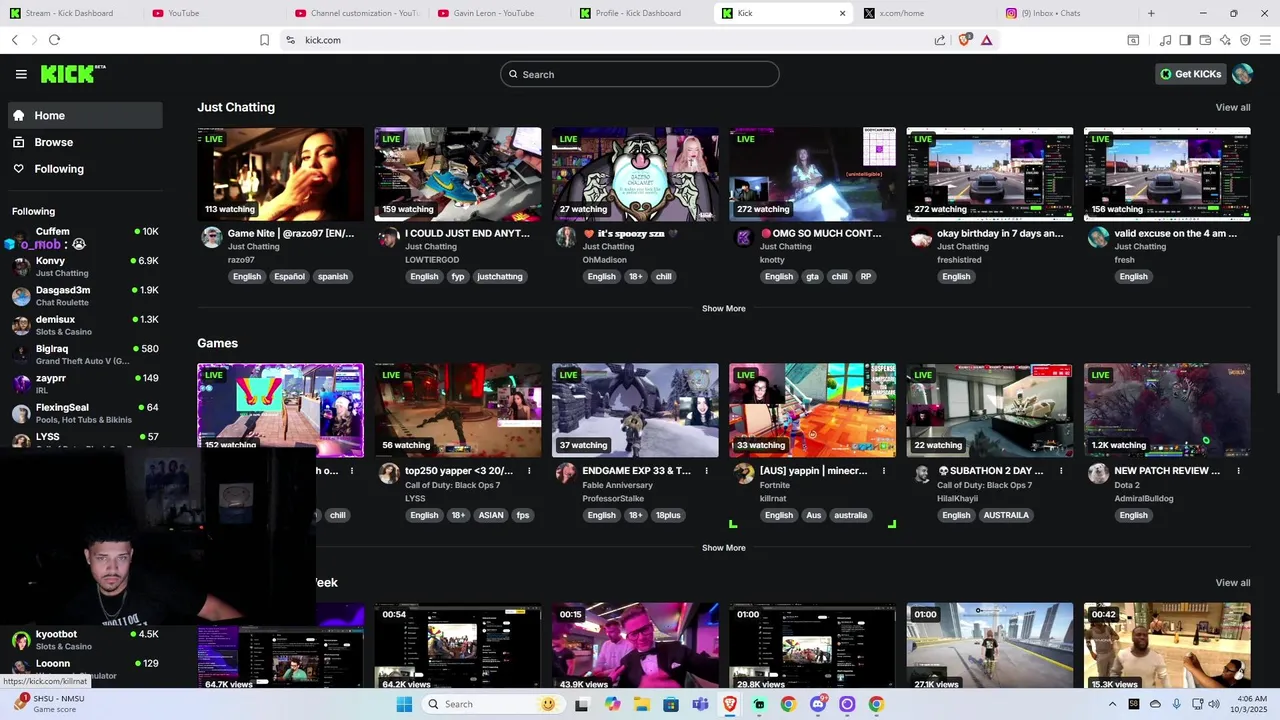1280x720 pixels.
Task: Open three-dot menu for NEW PATCH REVIEW stream
Action: tap(1238, 471)
